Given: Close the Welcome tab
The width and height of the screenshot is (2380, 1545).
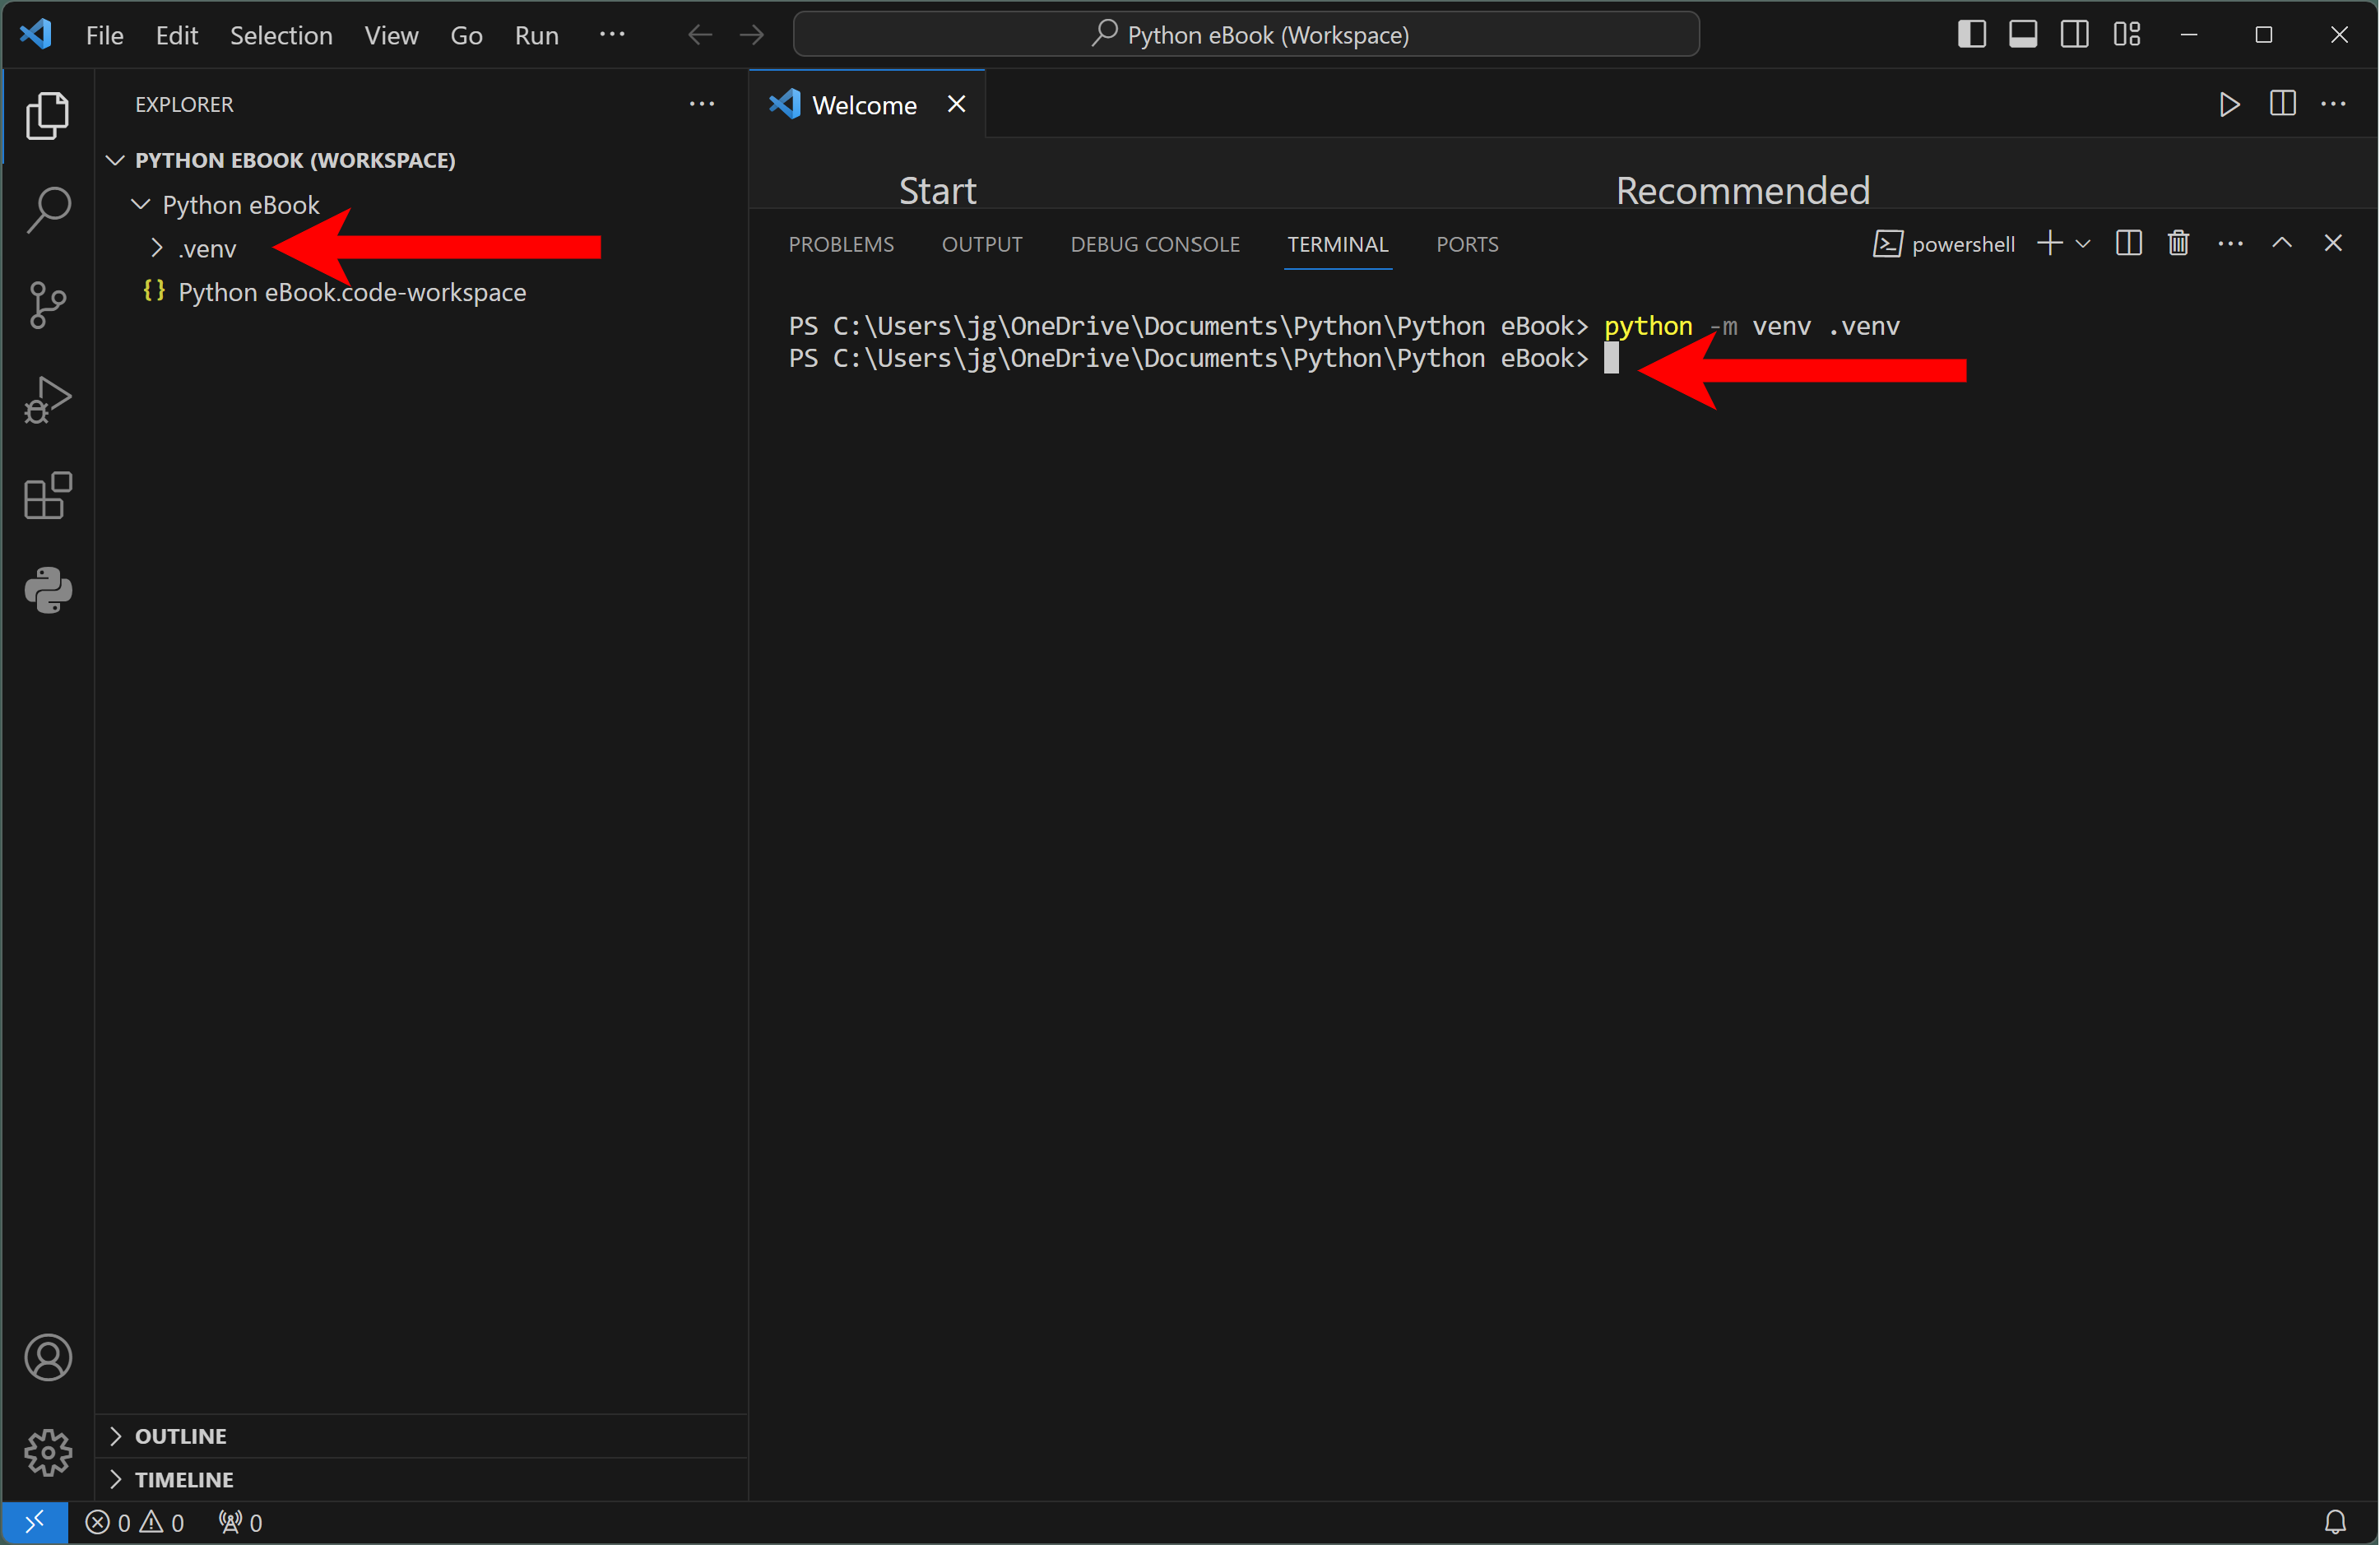Looking at the screenshot, I should click(x=956, y=104).
